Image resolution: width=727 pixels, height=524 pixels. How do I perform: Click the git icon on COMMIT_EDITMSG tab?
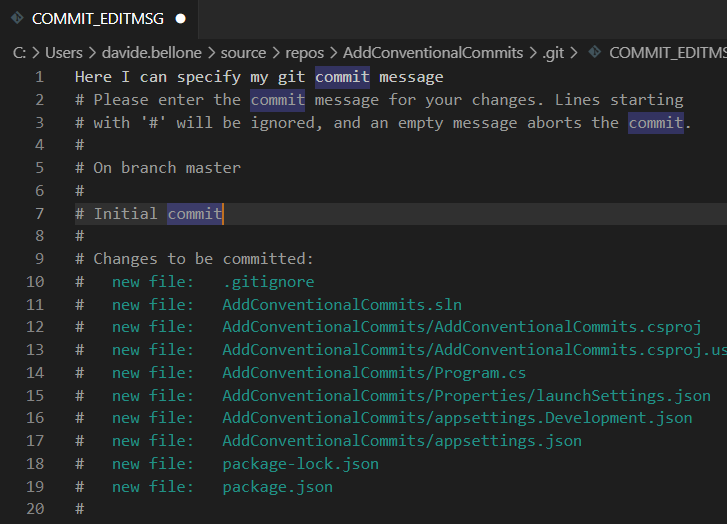coord(17,18)
